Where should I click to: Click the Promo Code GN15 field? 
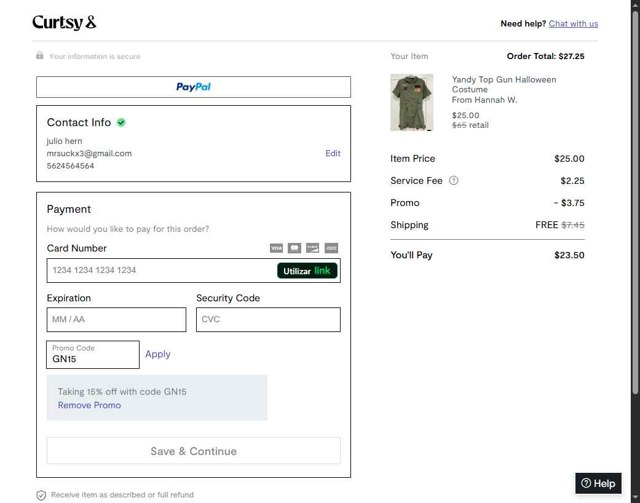tap(93, 354)
